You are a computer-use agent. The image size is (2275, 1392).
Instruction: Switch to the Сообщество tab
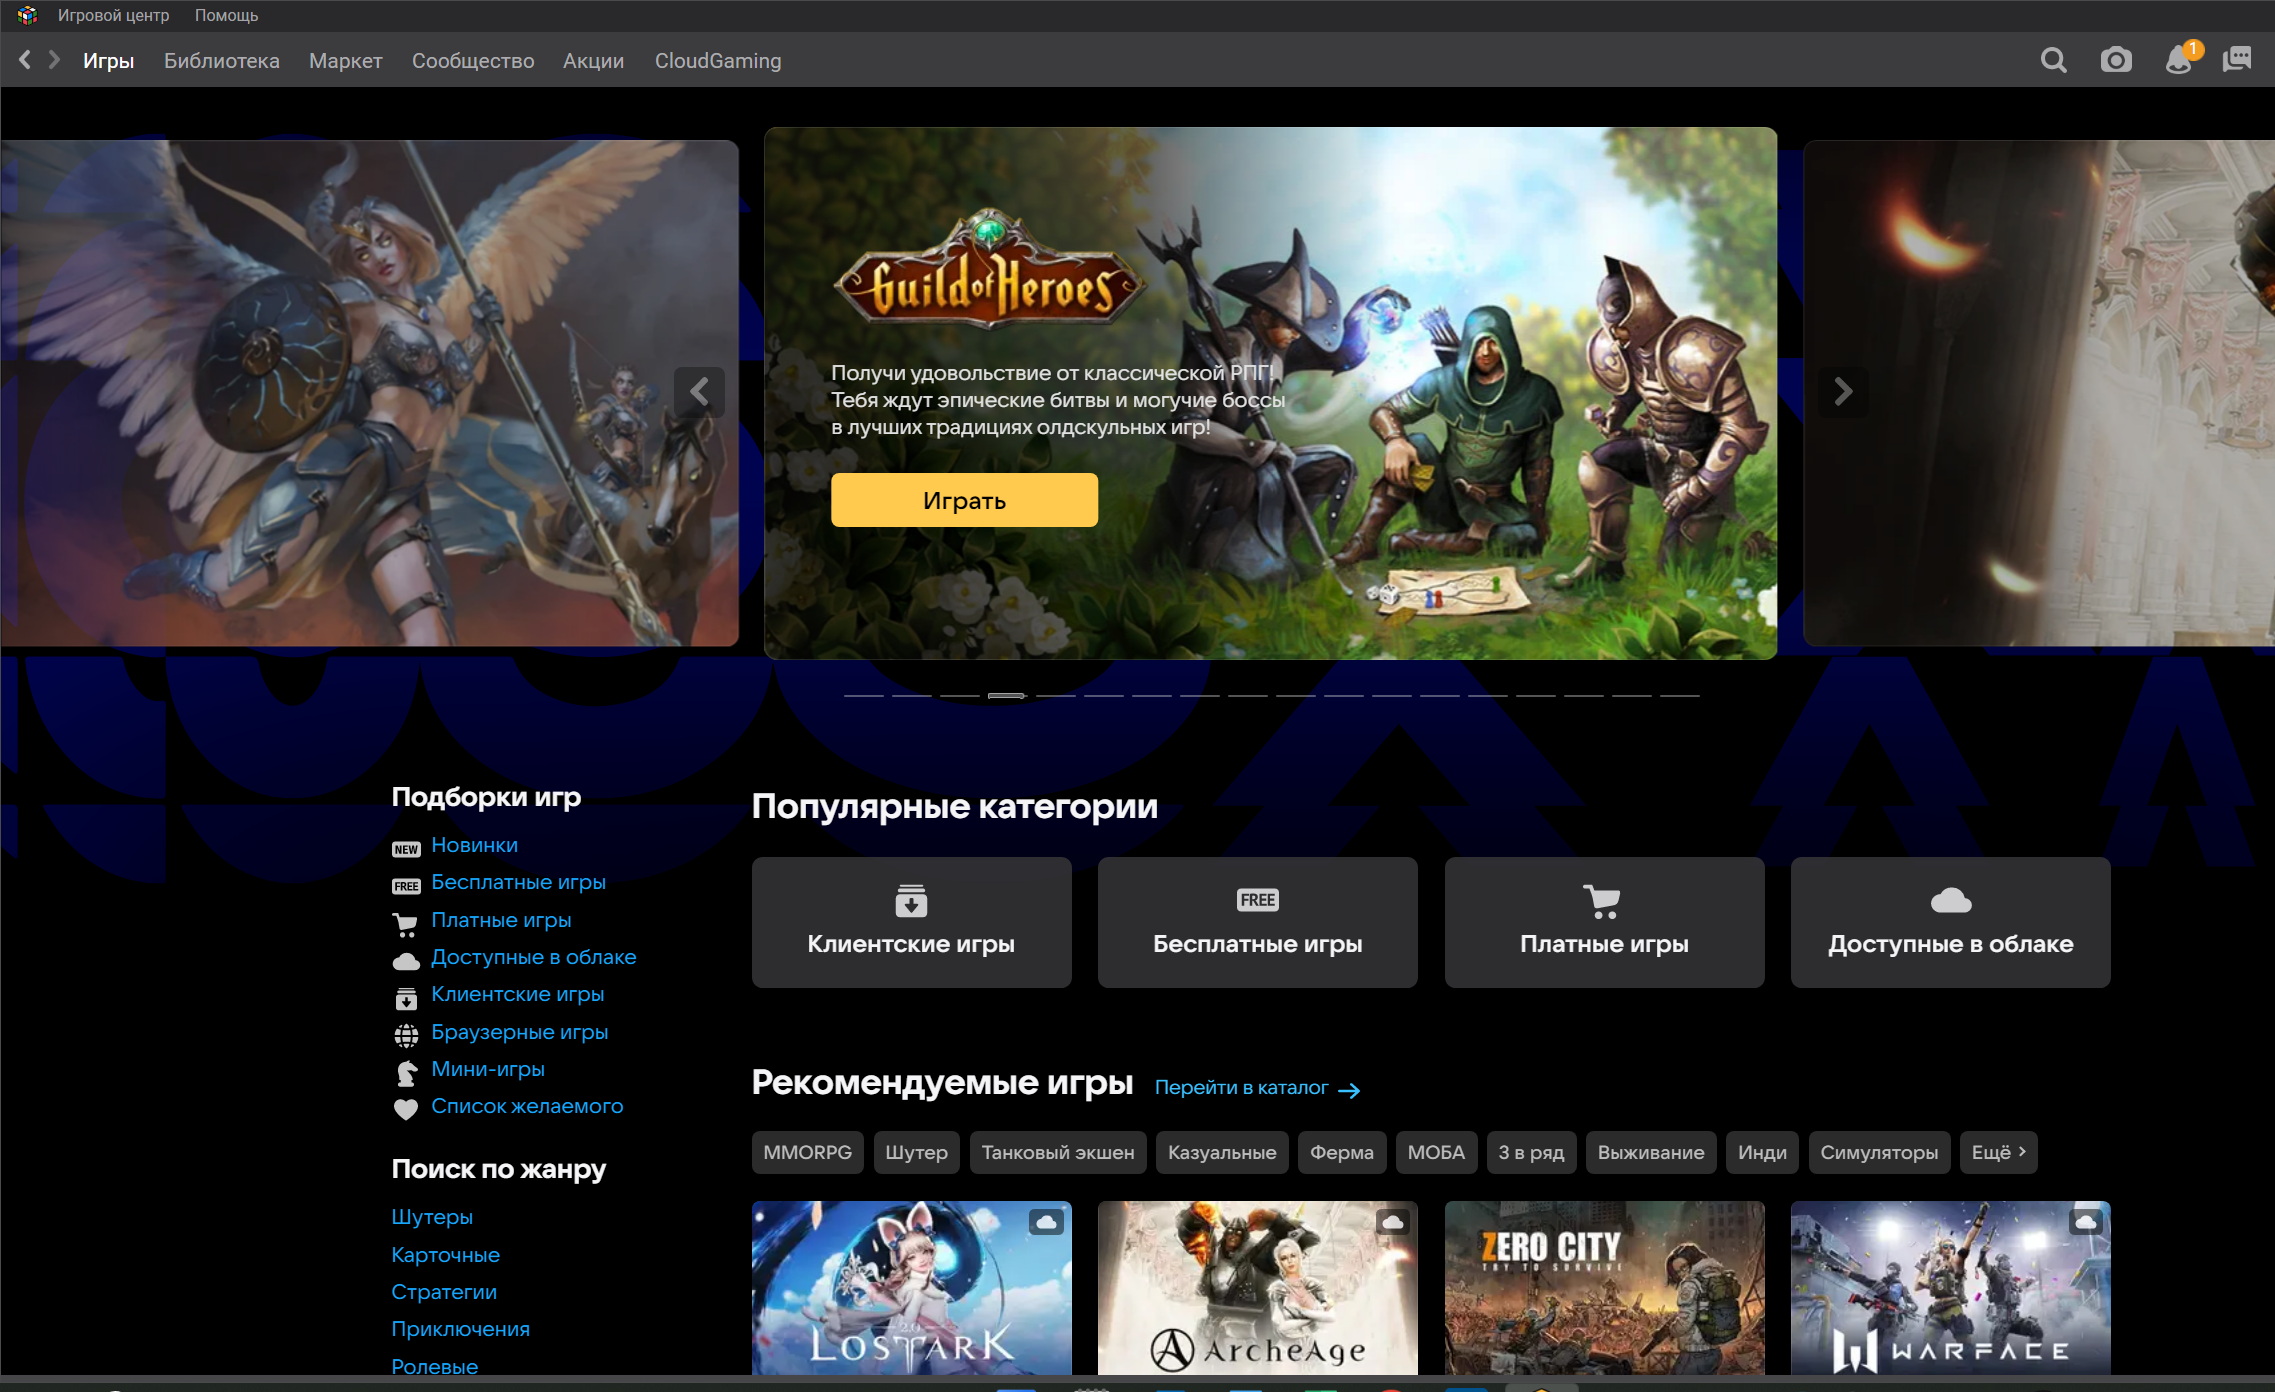click(x=473, y=61)
